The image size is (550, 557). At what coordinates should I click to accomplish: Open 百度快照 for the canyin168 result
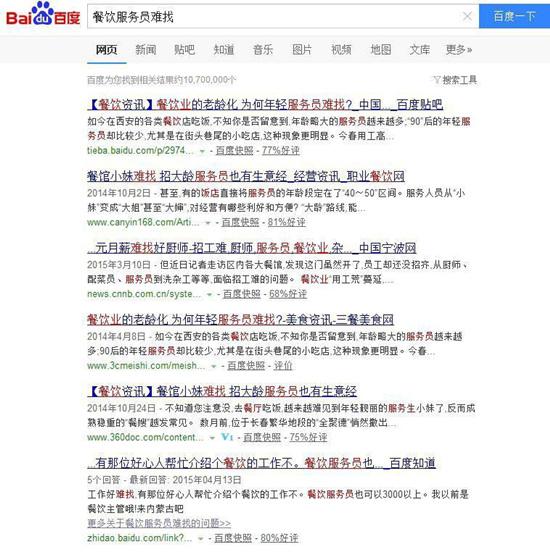pyautogui.click(x=240, y=222)
